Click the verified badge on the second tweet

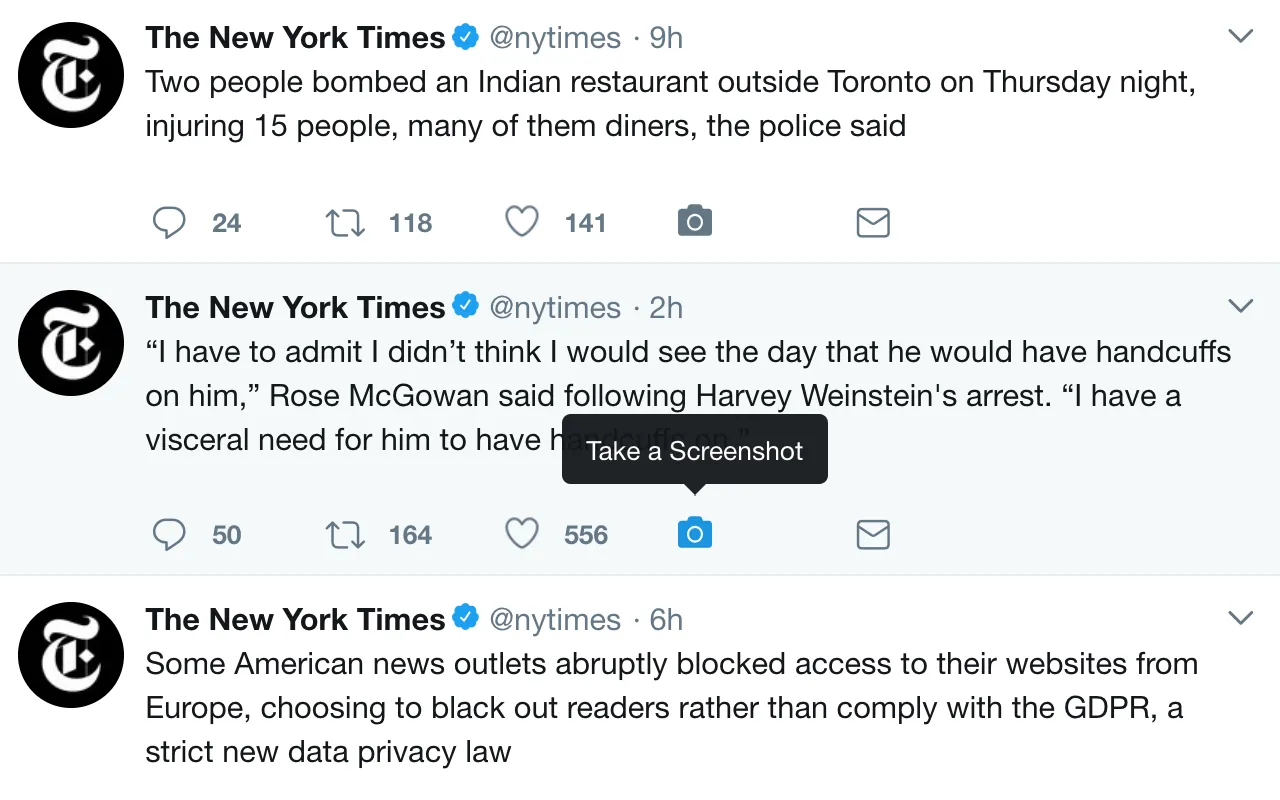point(466,307)
